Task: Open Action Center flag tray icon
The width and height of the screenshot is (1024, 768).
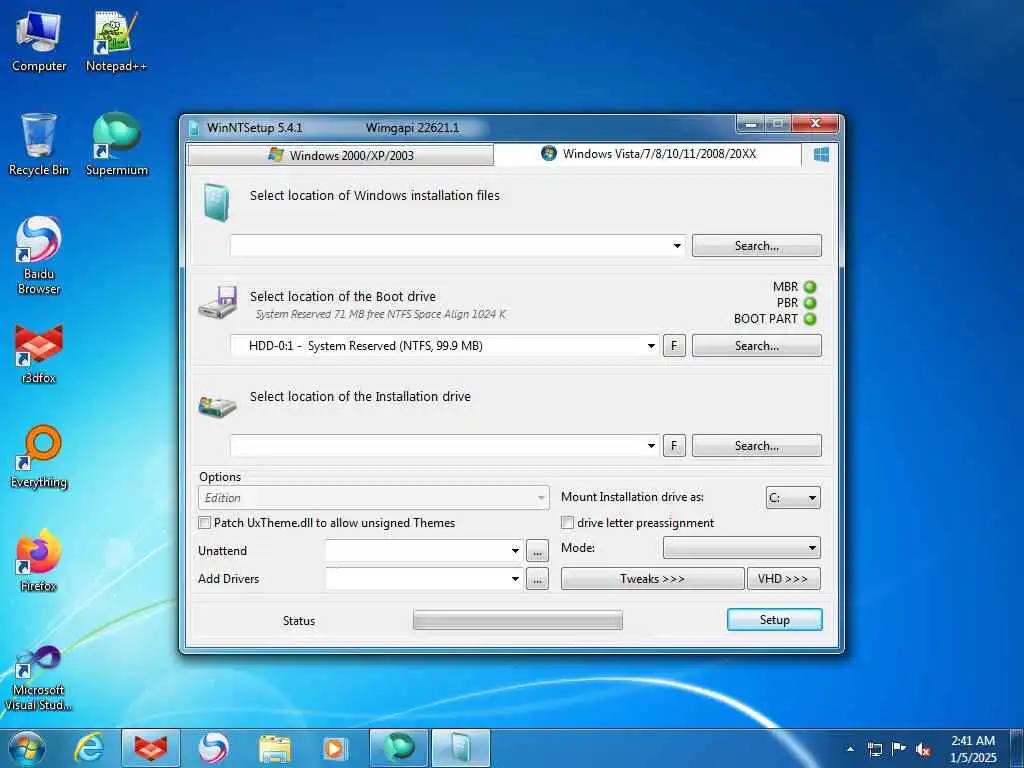Action: [x=899, y=749]
